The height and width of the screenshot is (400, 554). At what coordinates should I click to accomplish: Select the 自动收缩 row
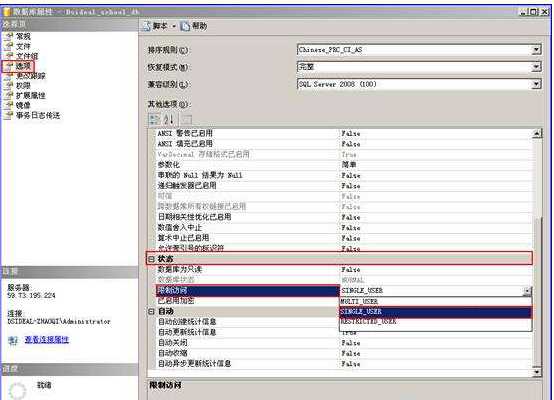343,353
